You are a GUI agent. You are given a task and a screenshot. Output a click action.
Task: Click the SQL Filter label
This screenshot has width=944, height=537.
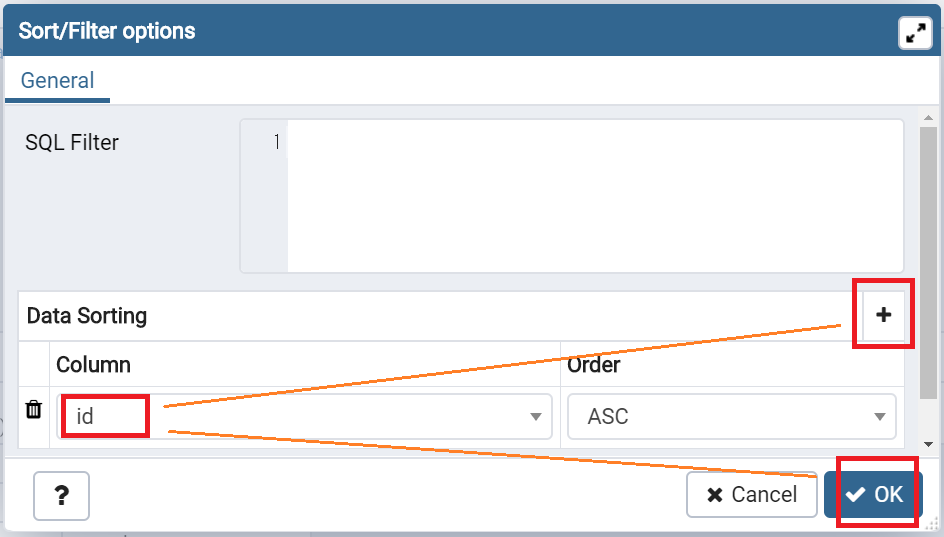coord(72,143)
